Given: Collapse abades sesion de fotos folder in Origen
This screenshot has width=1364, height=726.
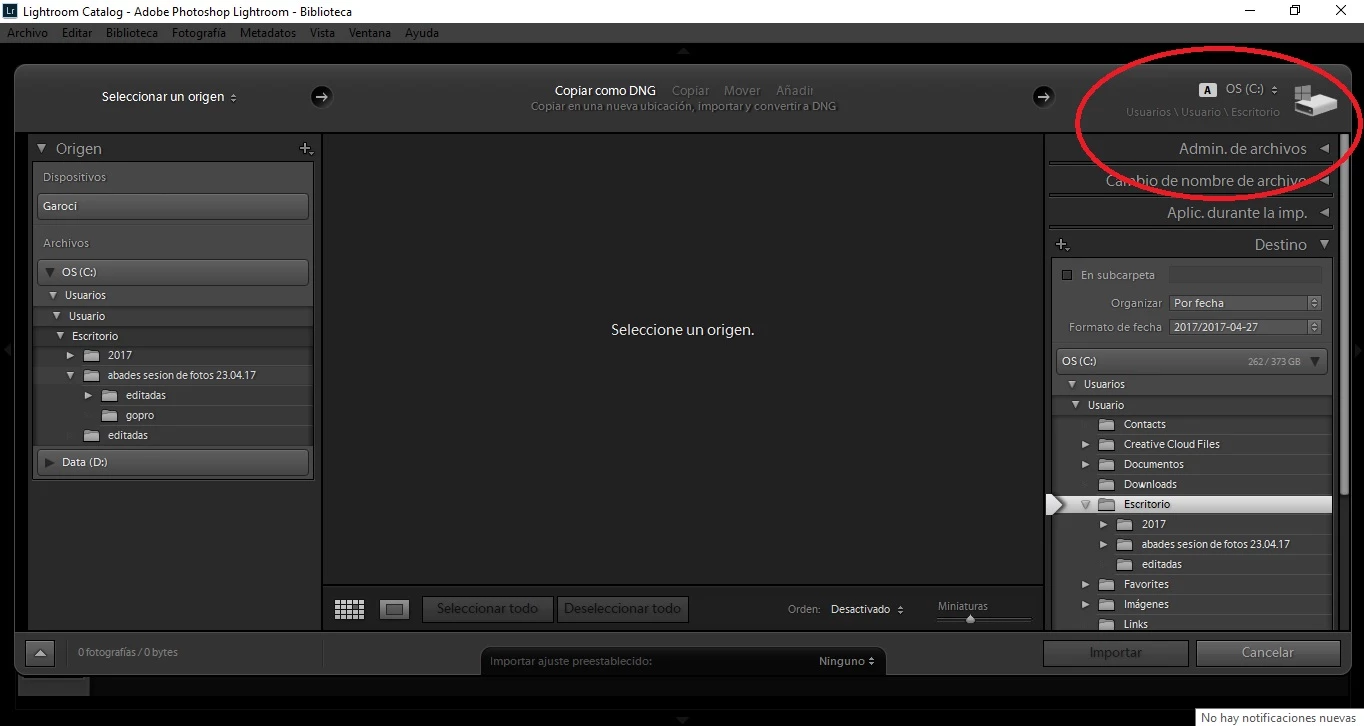Looking at the screenshot, I should 70,375.
